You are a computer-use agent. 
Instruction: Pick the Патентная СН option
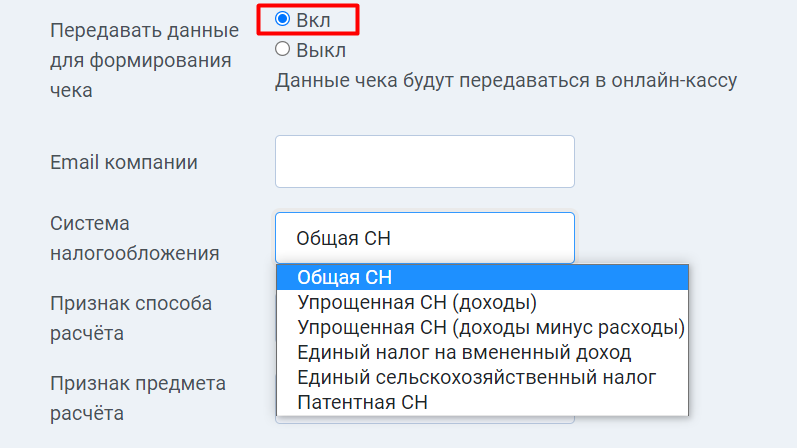click(x=482, y=402)
